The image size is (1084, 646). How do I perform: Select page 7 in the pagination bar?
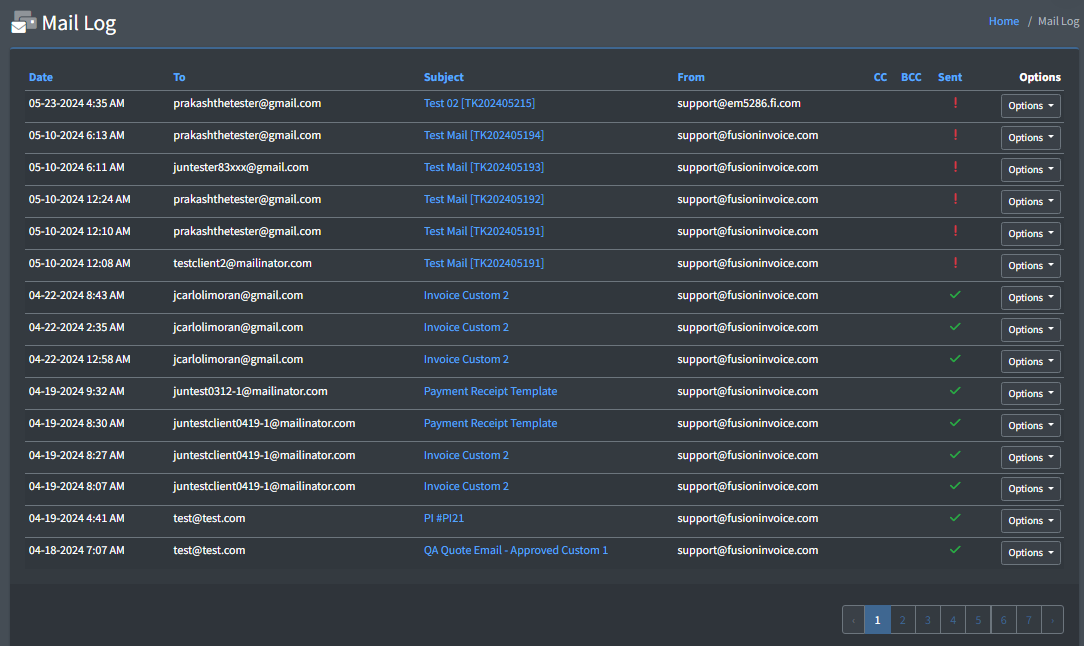click(x=1028, y=619)
